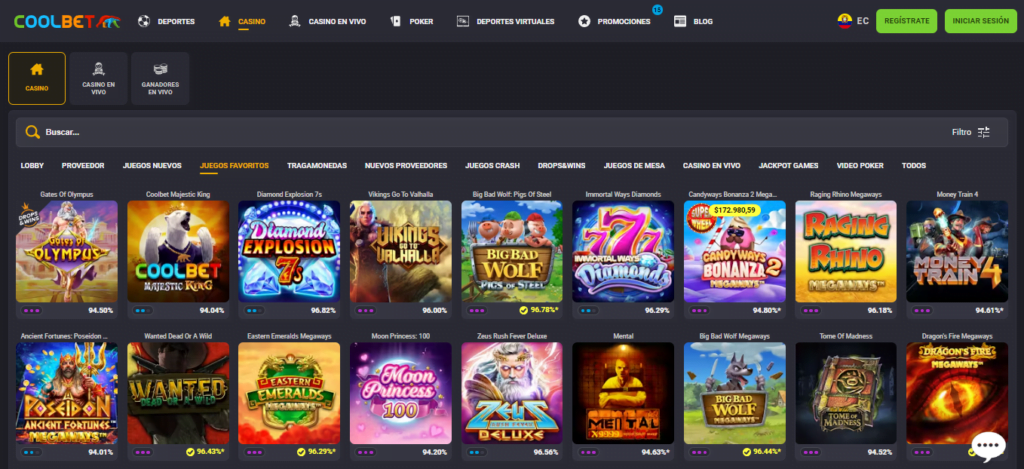The image size is (1024, 469).
Task: Click the house icon beside Casino in navbar
Action: 225,22
